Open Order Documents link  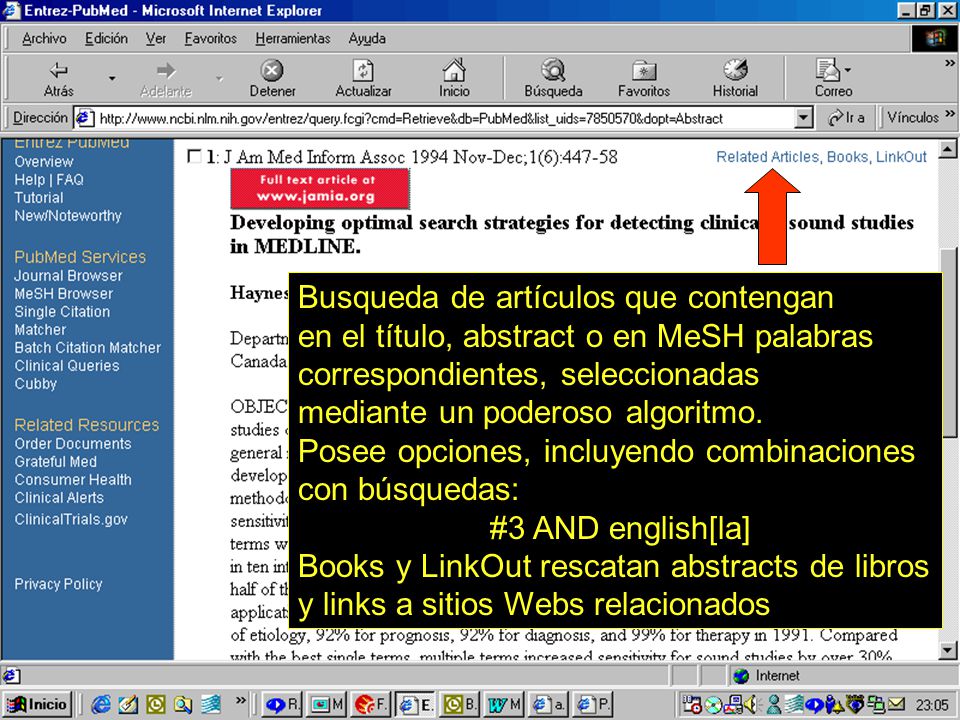point(73,444)
